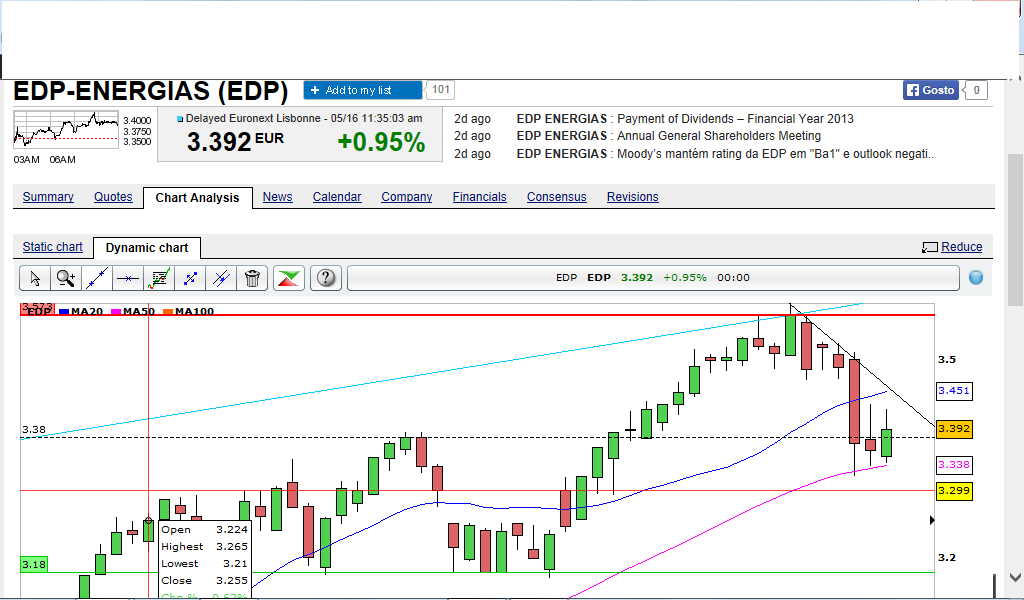
Task: Open Payment of Dividends news headline
Action: (735, 119)
